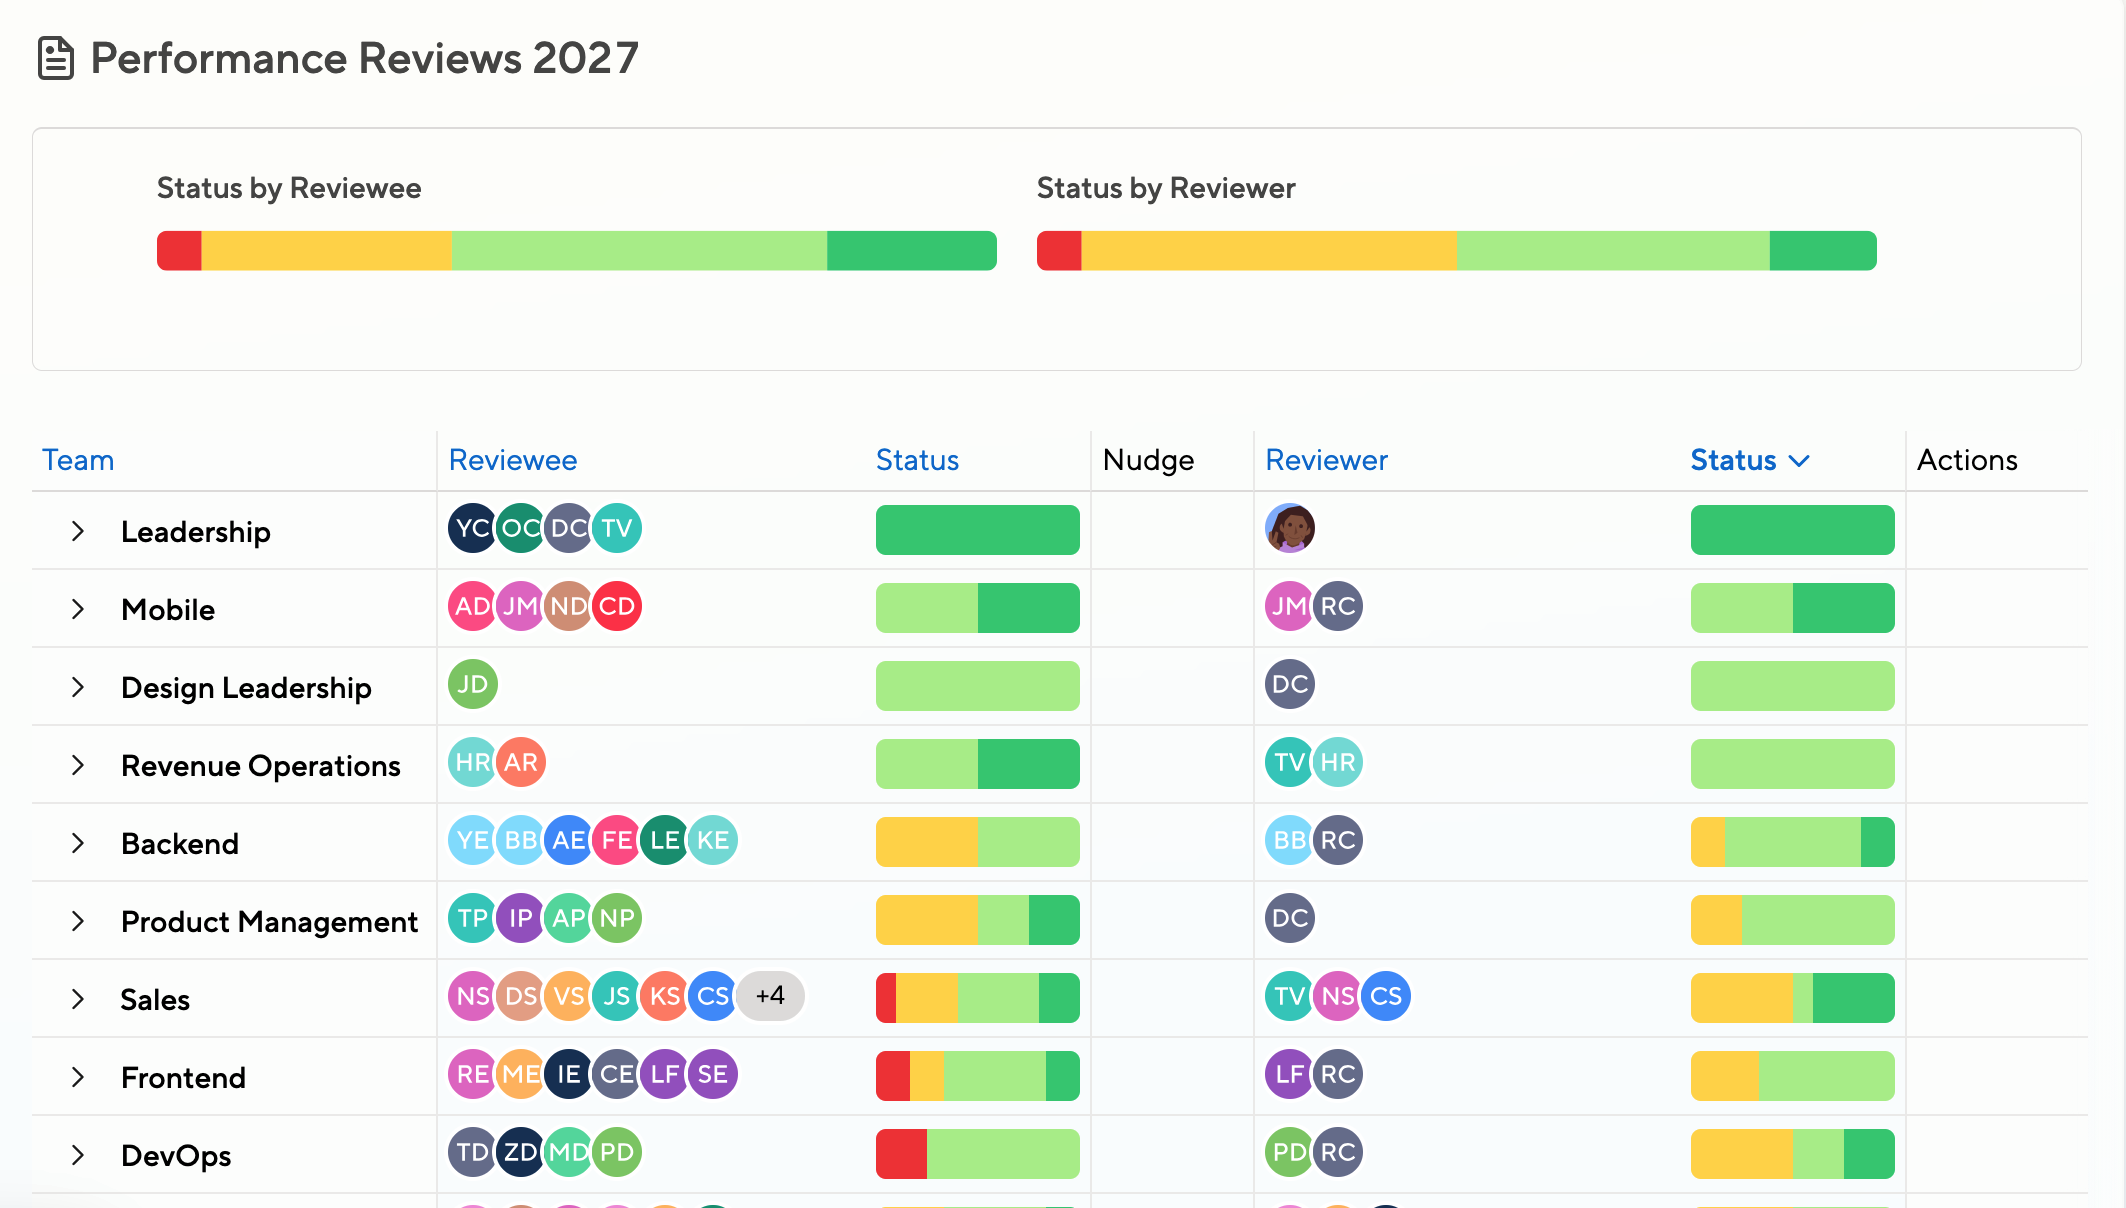Select the JD avatar in Design Leadership

[473, 684]
